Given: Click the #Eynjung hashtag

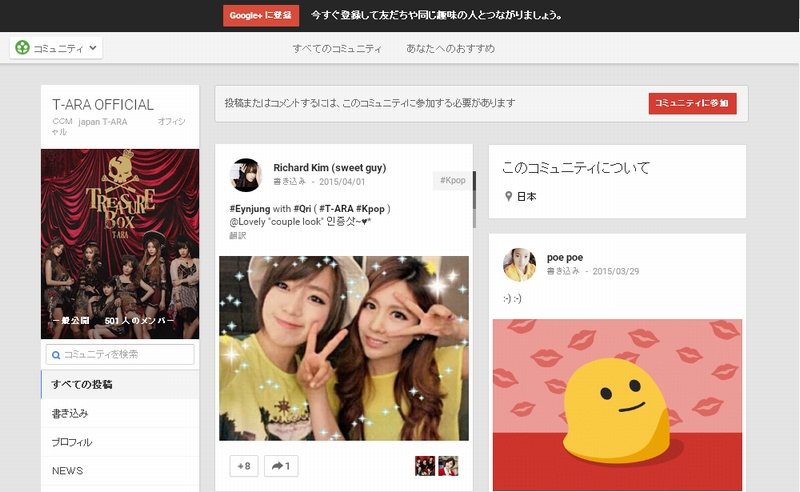Looking at the screenshot, I should pos(249,208).
